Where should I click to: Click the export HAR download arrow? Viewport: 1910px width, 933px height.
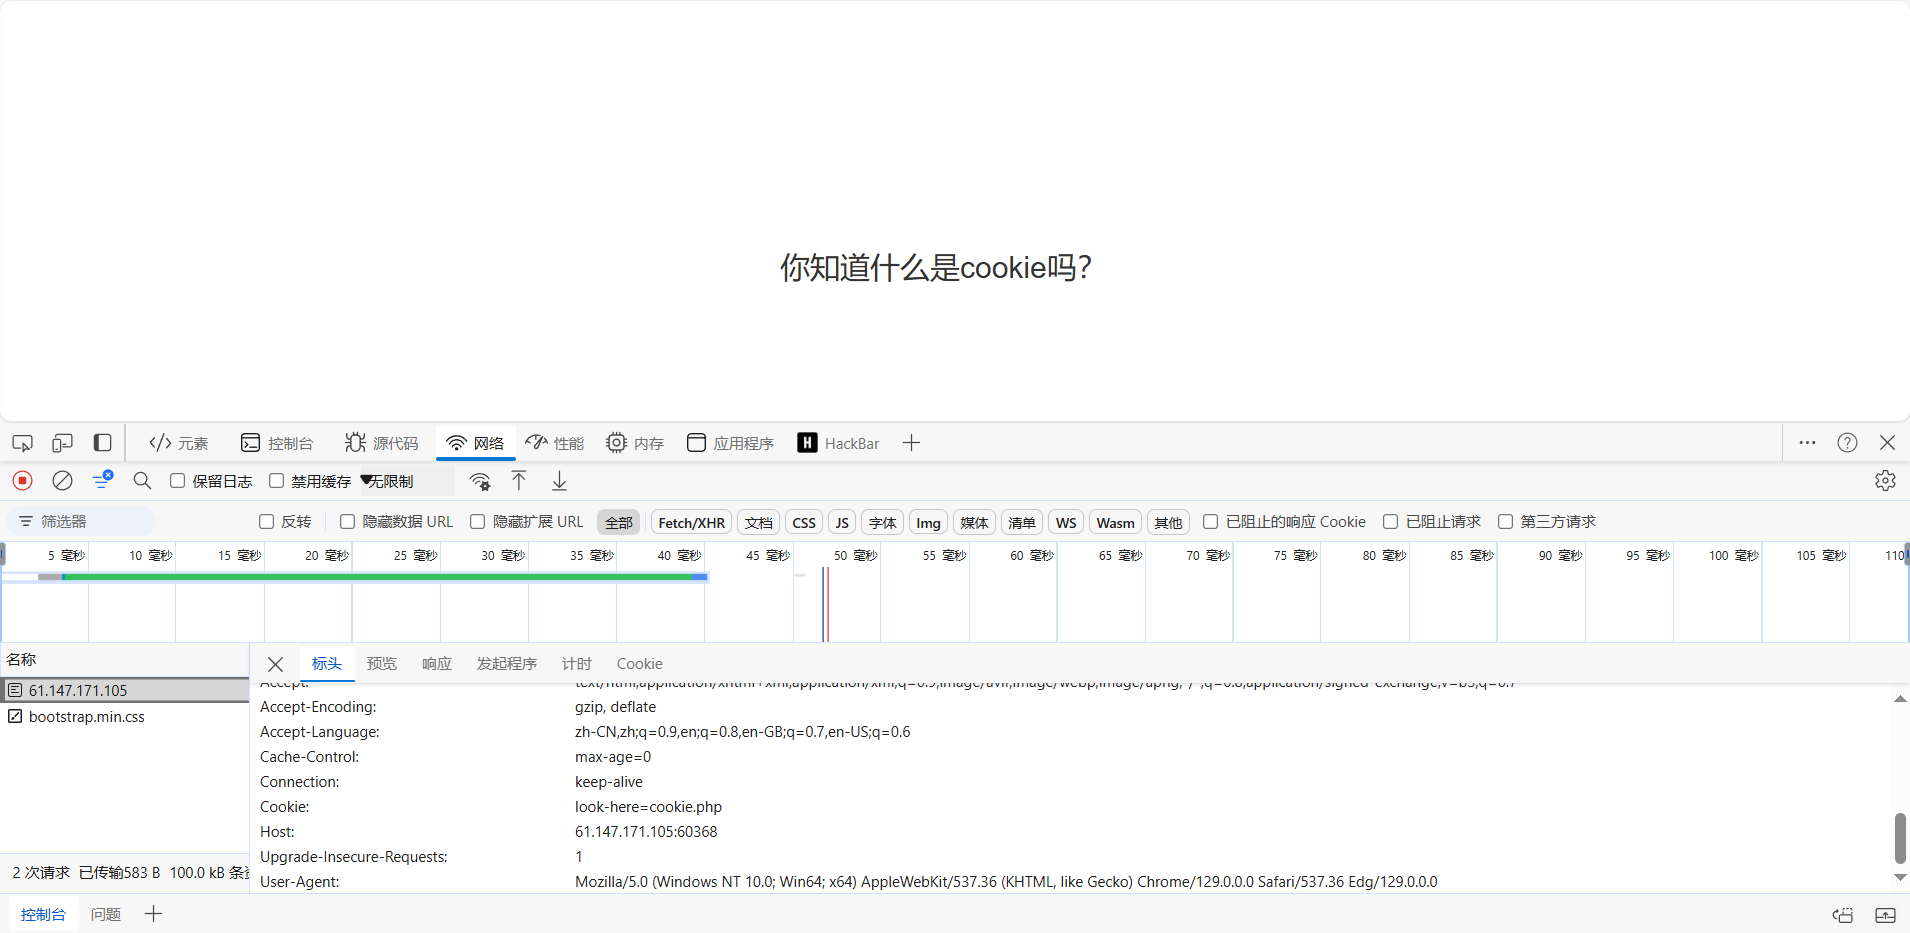coord(559,481)
